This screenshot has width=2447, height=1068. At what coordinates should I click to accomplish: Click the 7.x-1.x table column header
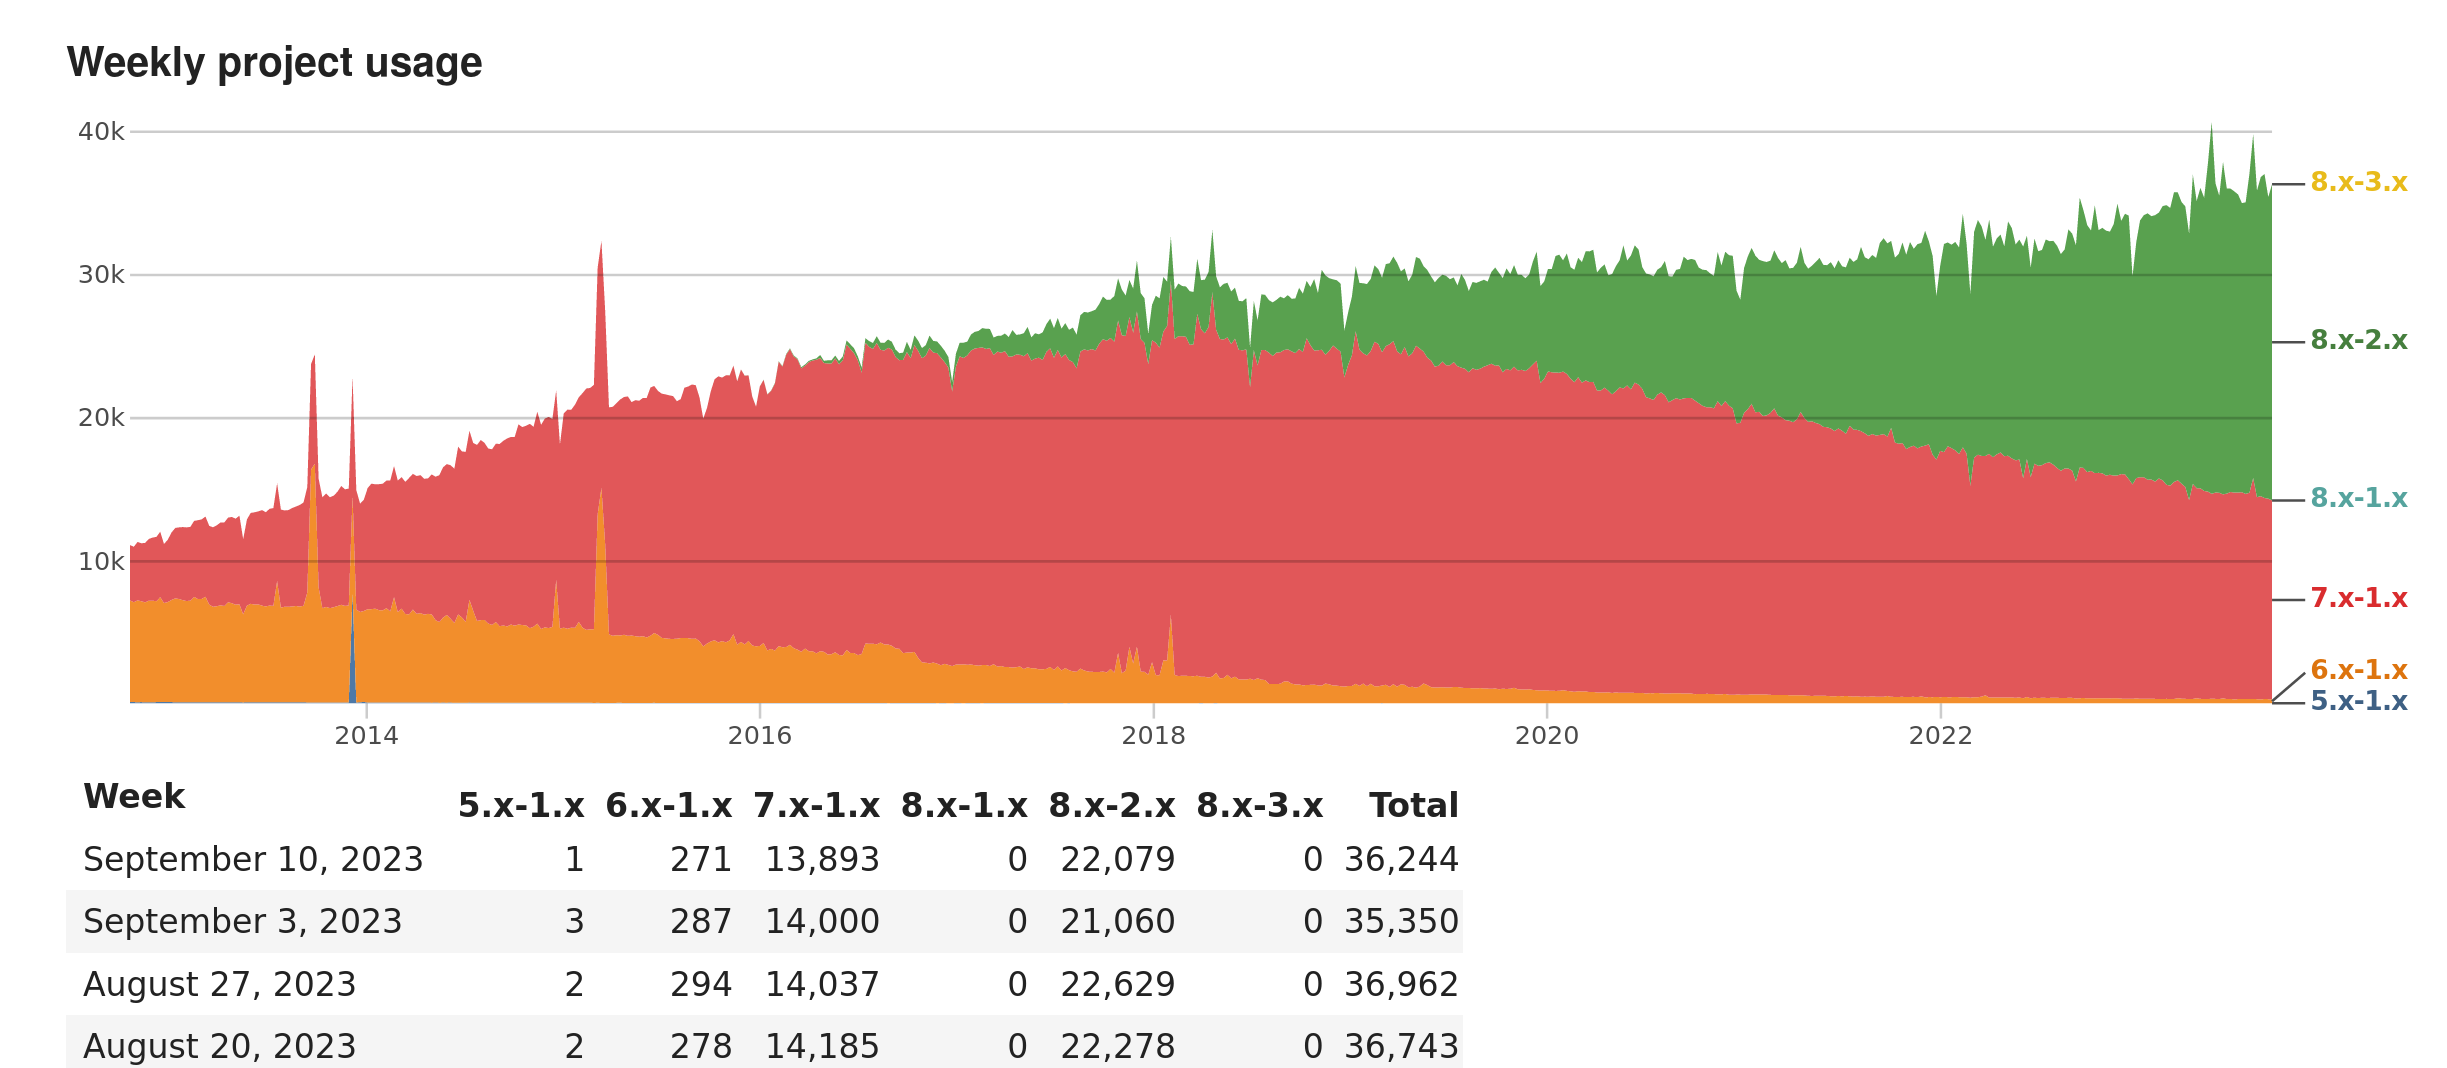[x=816, y=806]
